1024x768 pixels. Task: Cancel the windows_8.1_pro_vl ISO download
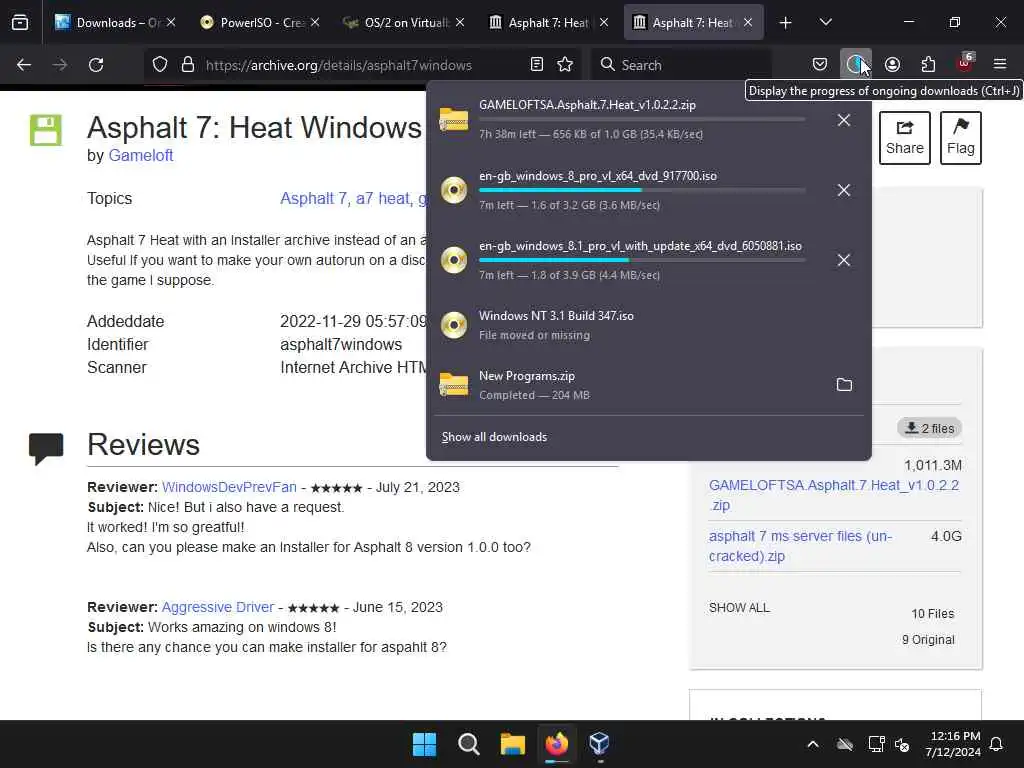pos(844,260)
